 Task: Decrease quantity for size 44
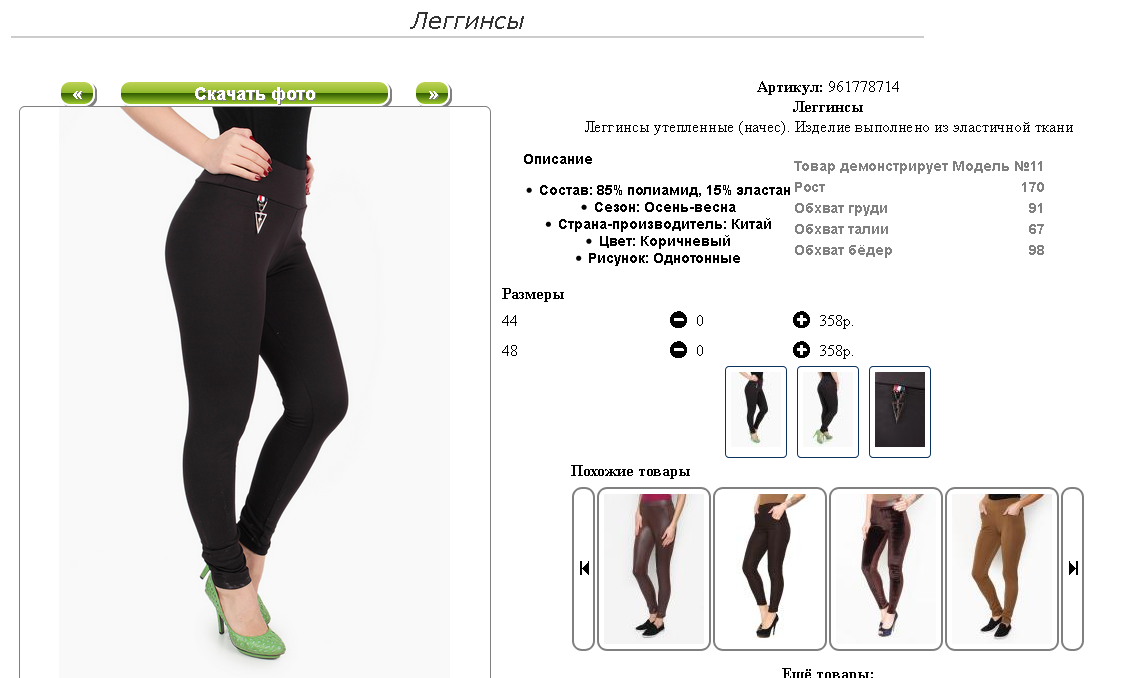[x=678, y=320]
